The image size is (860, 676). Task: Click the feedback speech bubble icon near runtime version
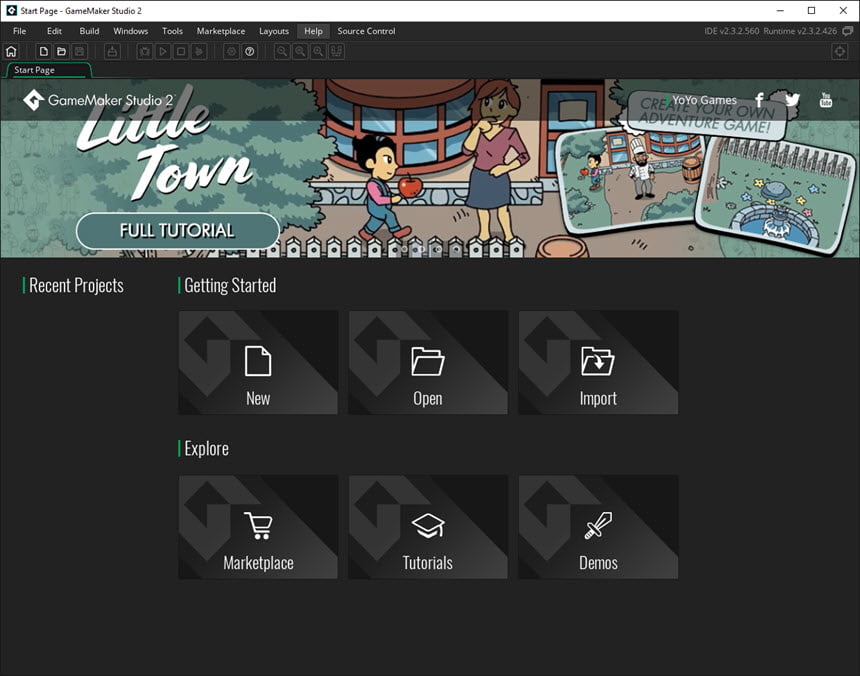point(848,31)
